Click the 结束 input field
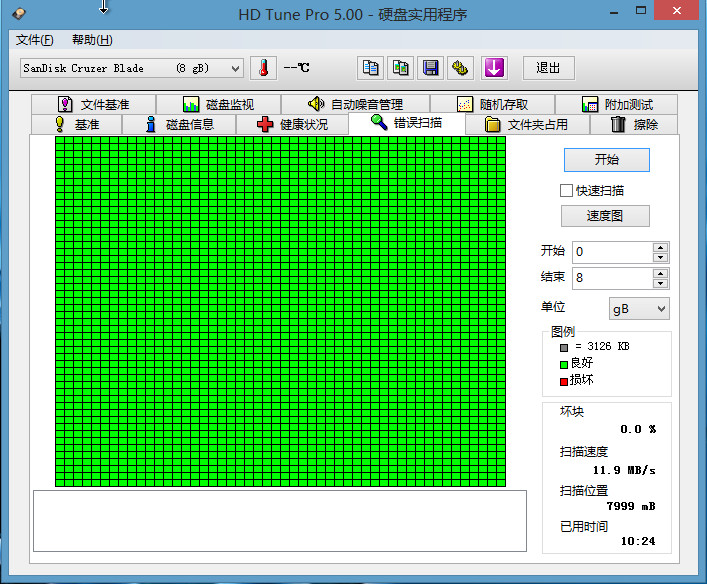707x584 pixels. pyautogui.click(x=611, y=278)
